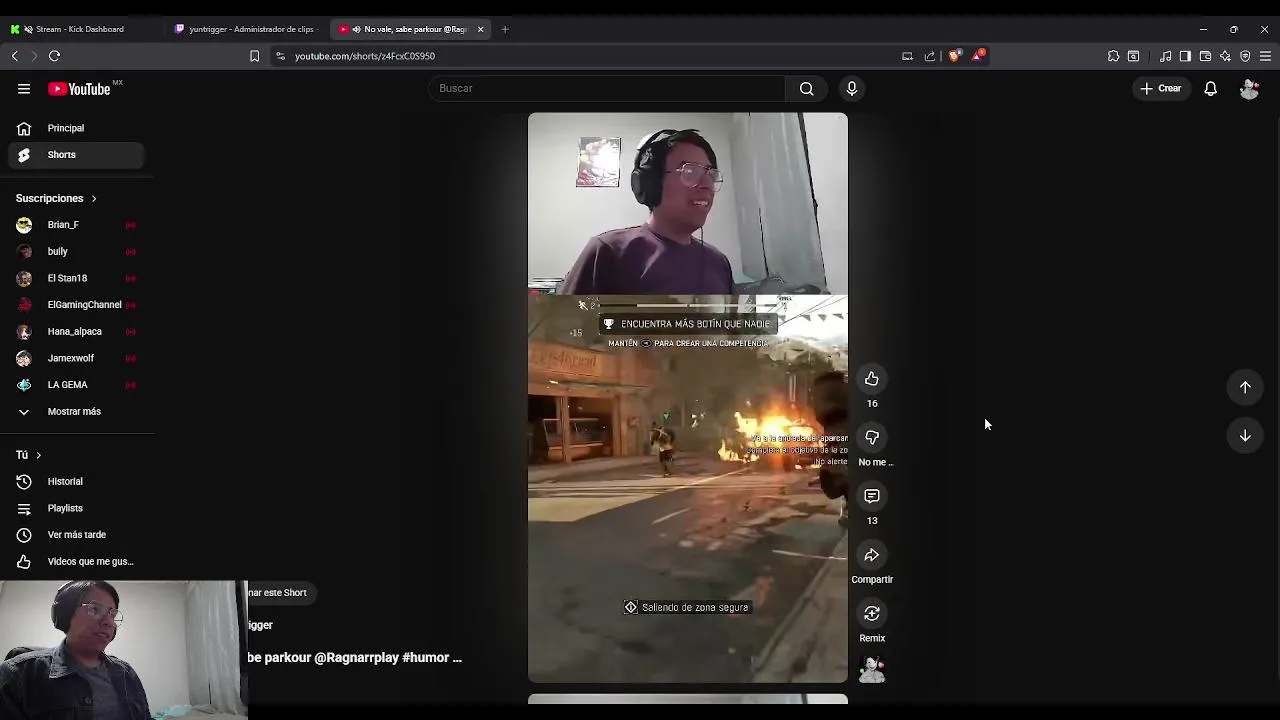Go back in the browser
Screen dimensions: 1280x720
[x=15, y=56]
